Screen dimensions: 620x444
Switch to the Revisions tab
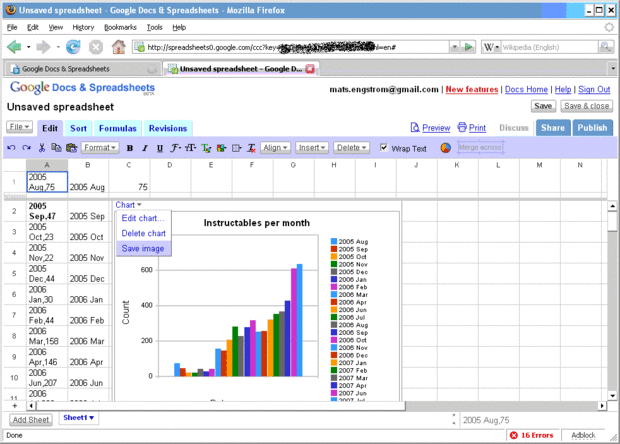[168, 128]
